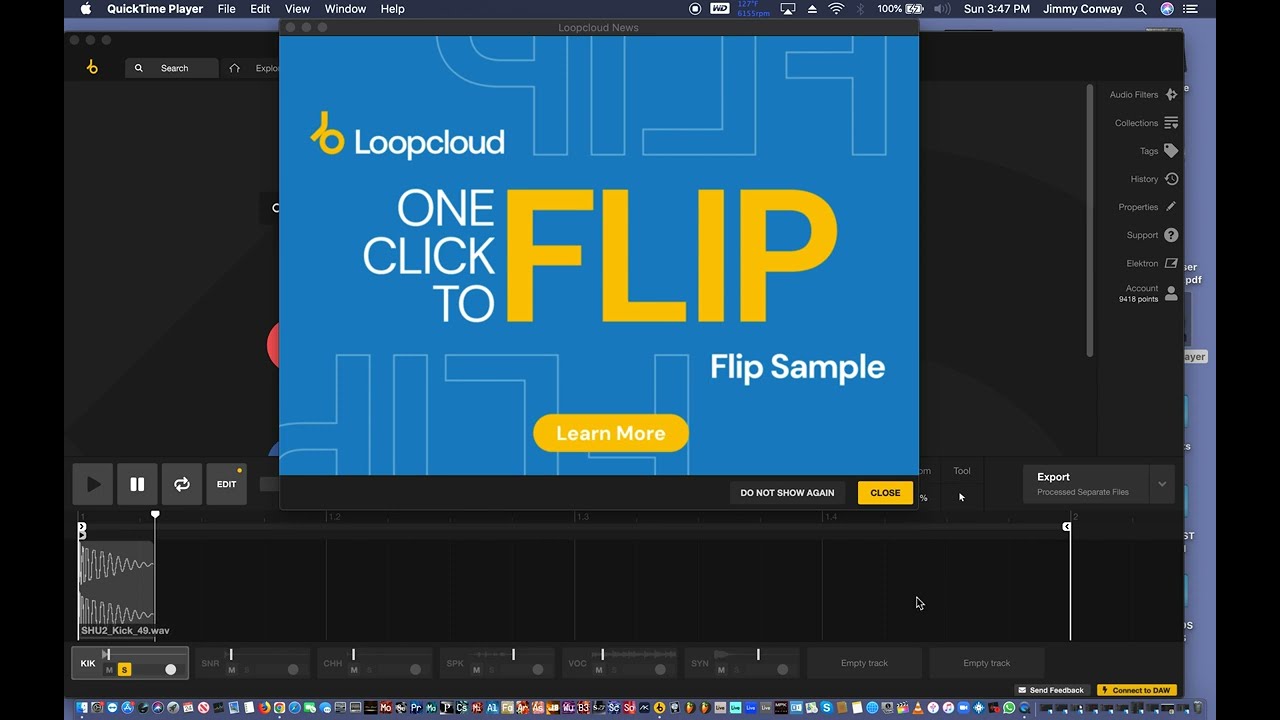Select the second Empty track slot
The image size is (1280, 720).
pyautogui.click(x=986, y=663)
